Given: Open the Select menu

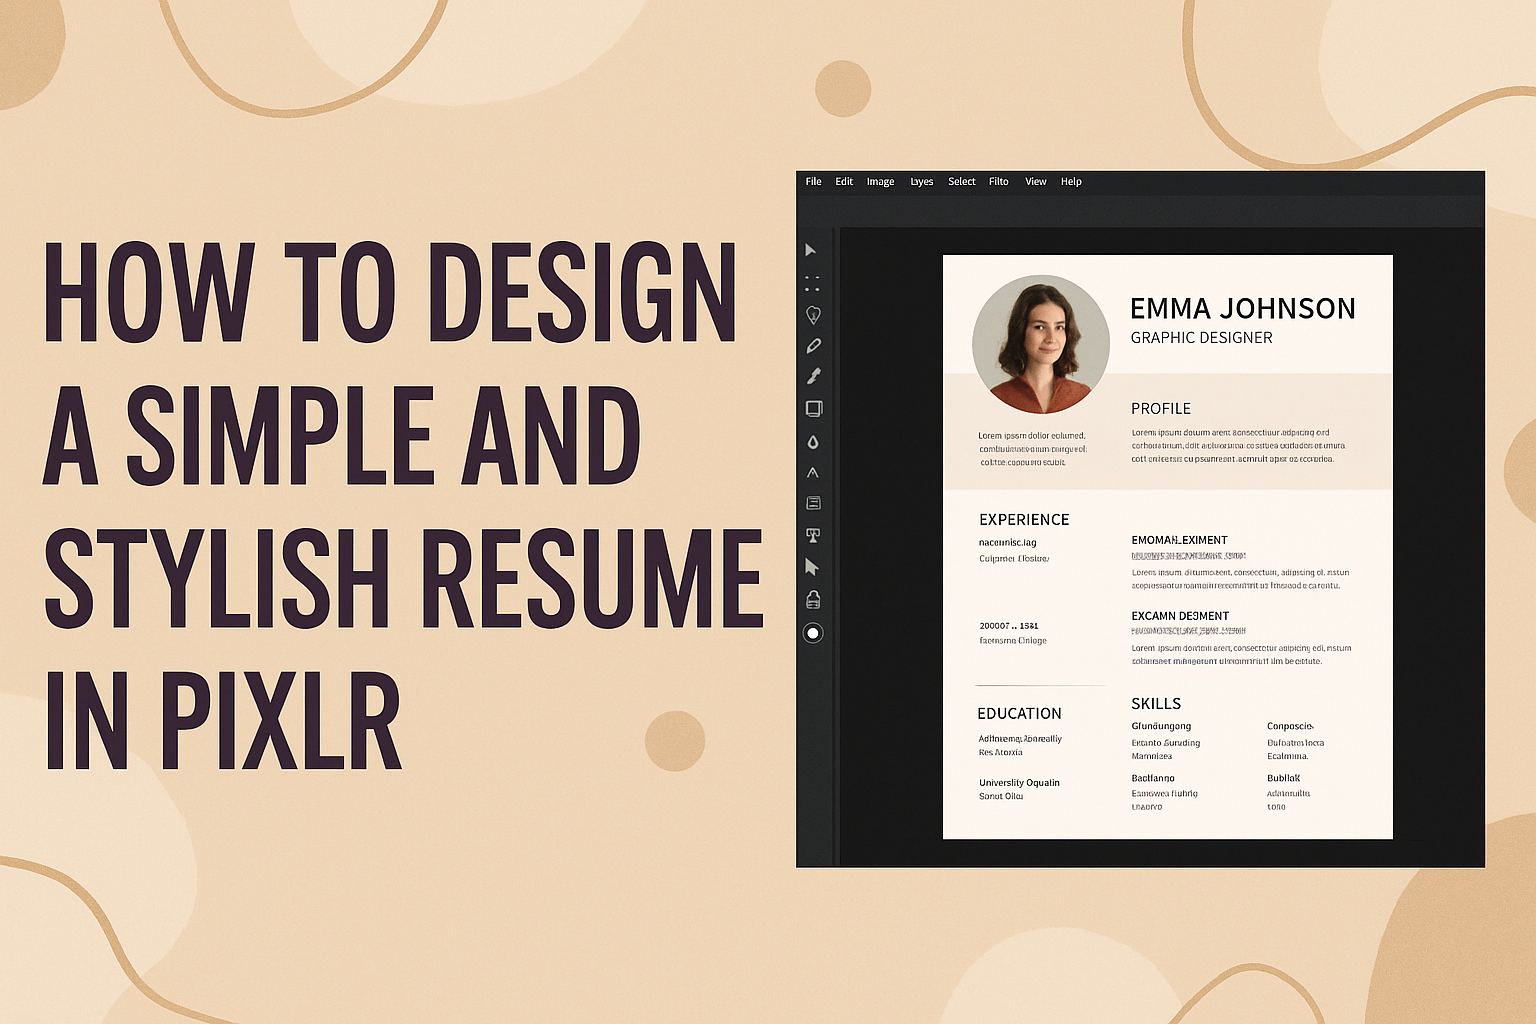Looking at the screenshot, I should coord(962,182).
